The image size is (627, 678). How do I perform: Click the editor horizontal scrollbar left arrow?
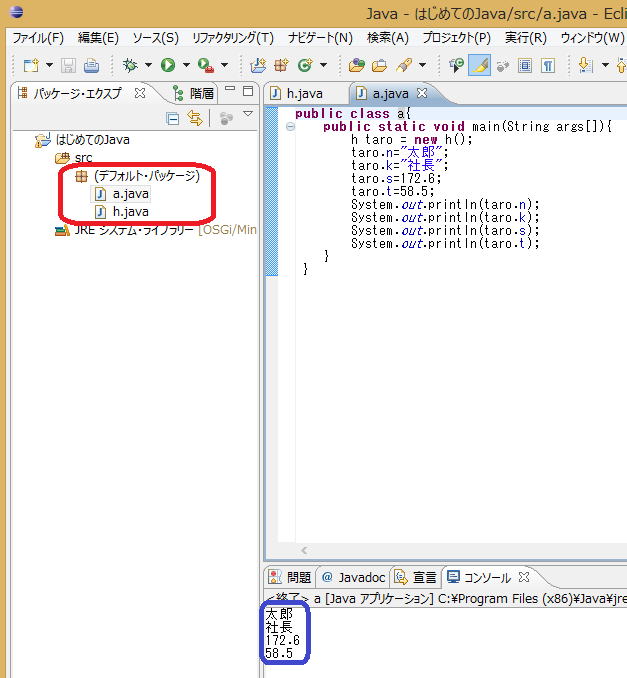[x=304, y=550]
